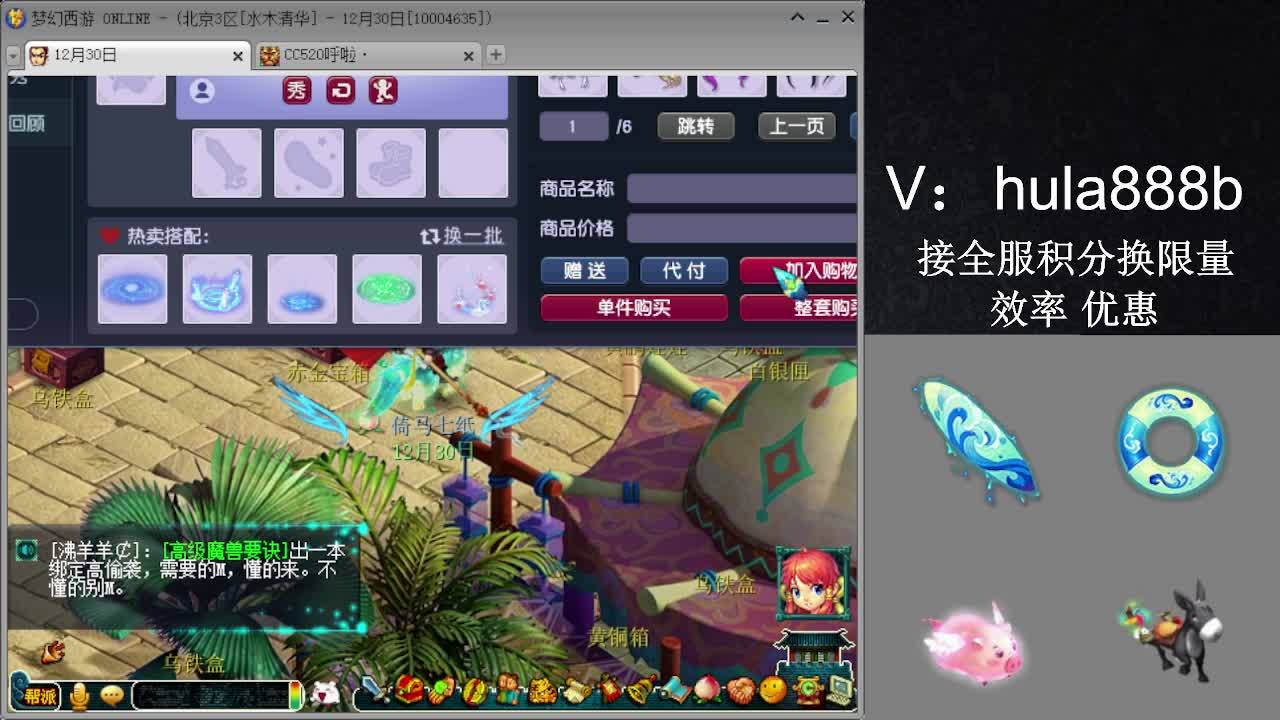The height and width of the screenshot is (720, 1280).
Task: Open the orange chat bubble icon
Action: [x=112, y=694]
